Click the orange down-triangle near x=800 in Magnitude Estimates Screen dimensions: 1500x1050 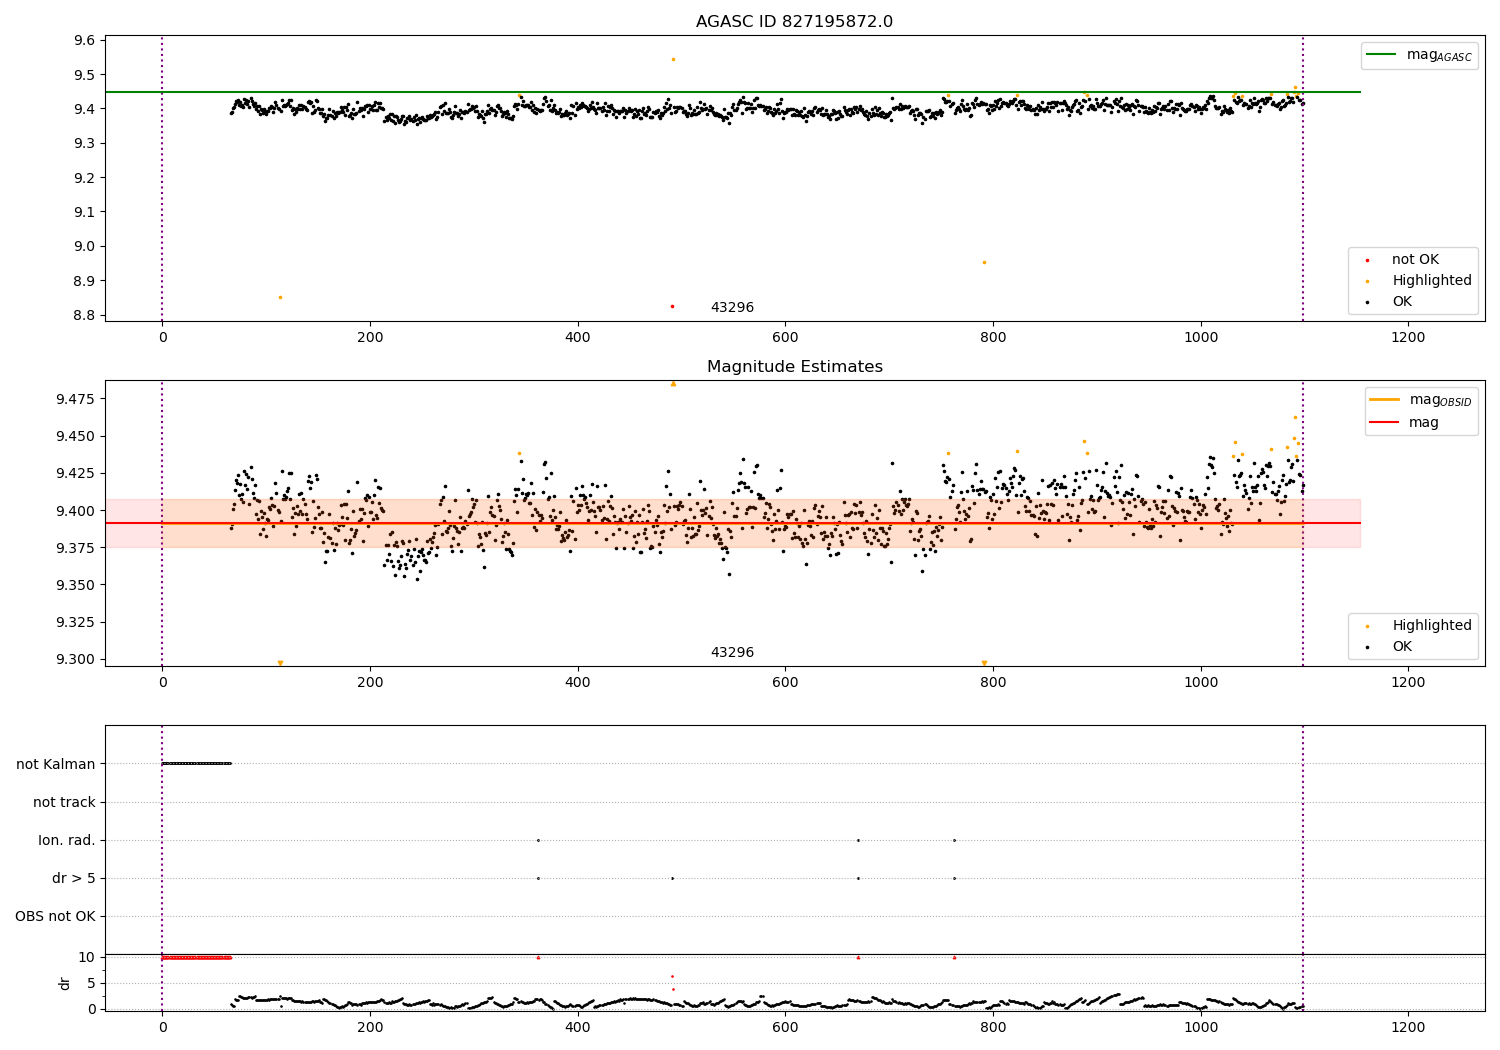pyautogui.click(x=984, y=663)
